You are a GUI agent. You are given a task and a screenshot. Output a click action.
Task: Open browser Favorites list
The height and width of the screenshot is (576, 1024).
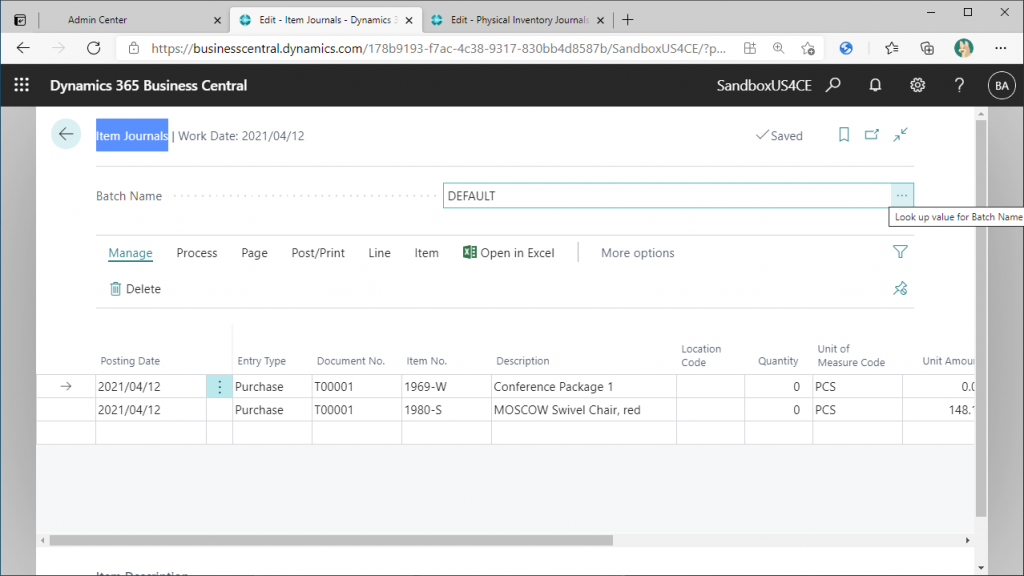[891, 48]
